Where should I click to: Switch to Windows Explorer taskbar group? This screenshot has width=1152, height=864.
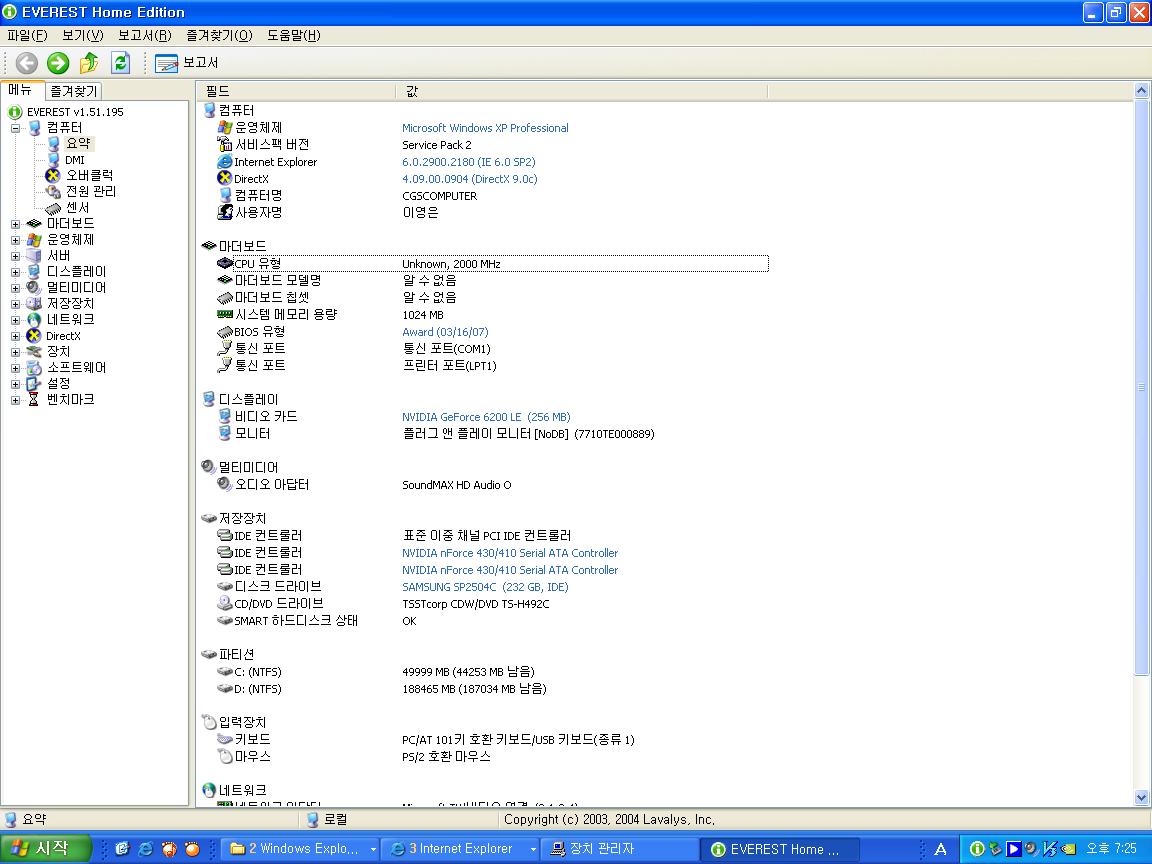[x=300, y=849]
